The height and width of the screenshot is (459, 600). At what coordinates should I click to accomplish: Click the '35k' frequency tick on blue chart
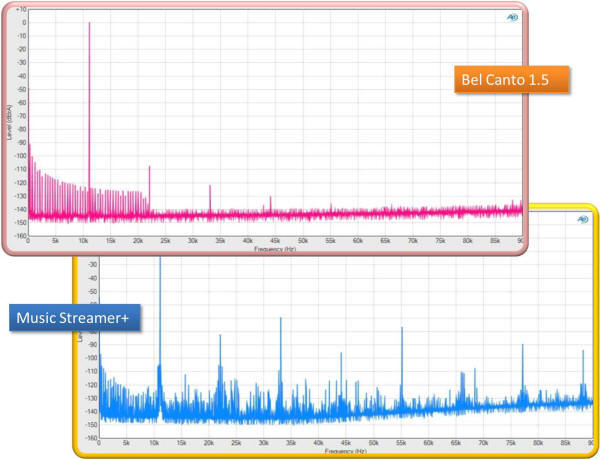click(x=291, y=443)
